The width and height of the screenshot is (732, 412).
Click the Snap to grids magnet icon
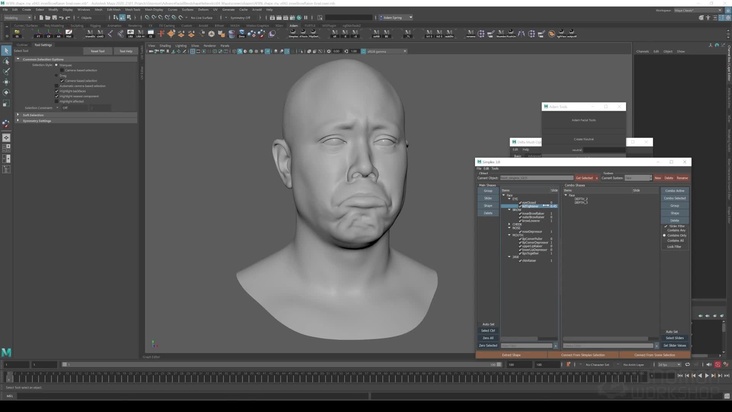pos(147,18)
